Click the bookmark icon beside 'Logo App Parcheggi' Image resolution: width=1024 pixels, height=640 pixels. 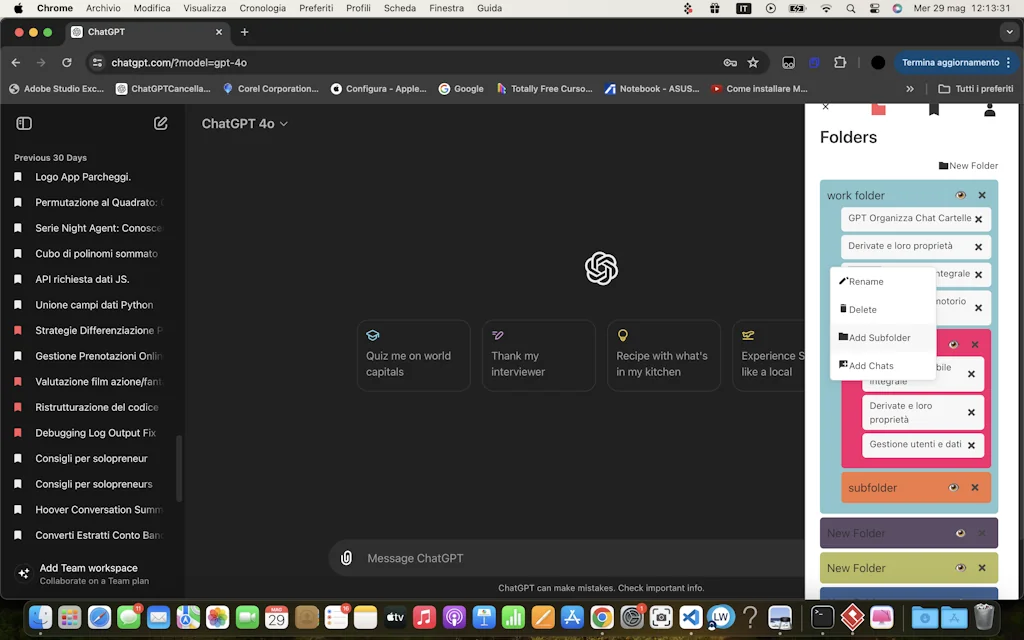[20, 177]
